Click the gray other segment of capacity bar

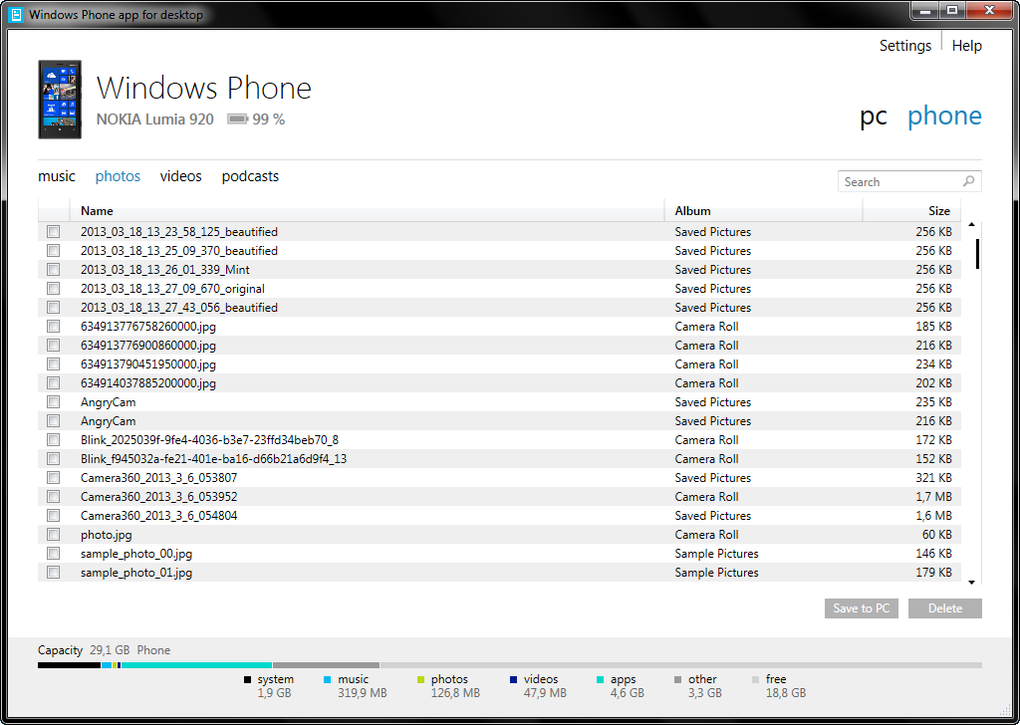click(326, 665)
